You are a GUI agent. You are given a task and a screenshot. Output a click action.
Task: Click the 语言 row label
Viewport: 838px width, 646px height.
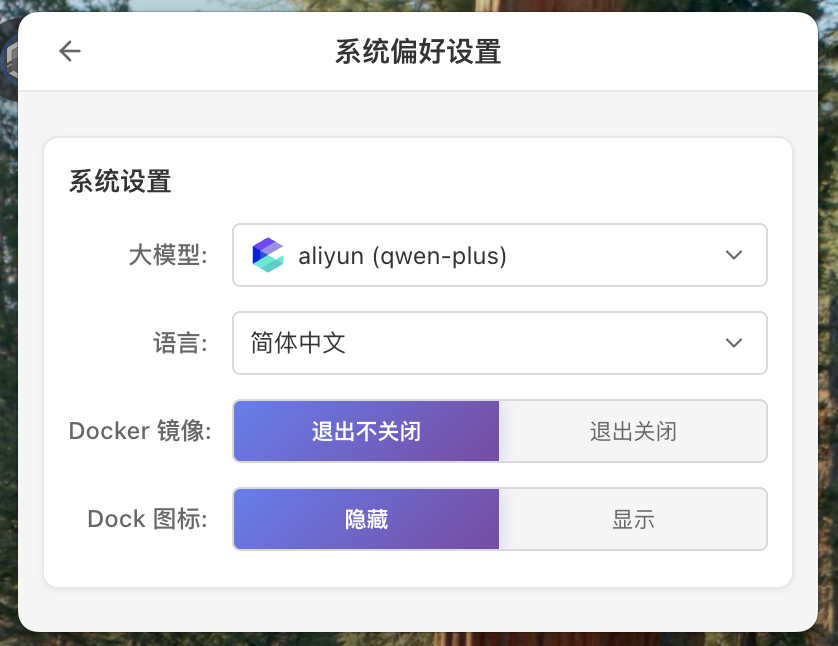coord(180,343)
